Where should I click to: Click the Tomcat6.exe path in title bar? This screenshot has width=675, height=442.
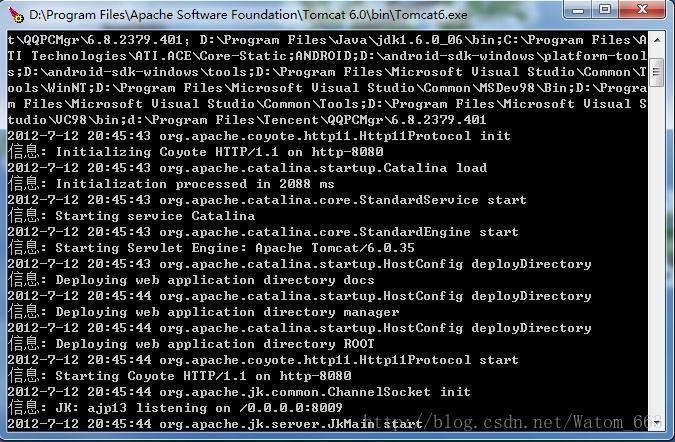[x=248, y=15]
